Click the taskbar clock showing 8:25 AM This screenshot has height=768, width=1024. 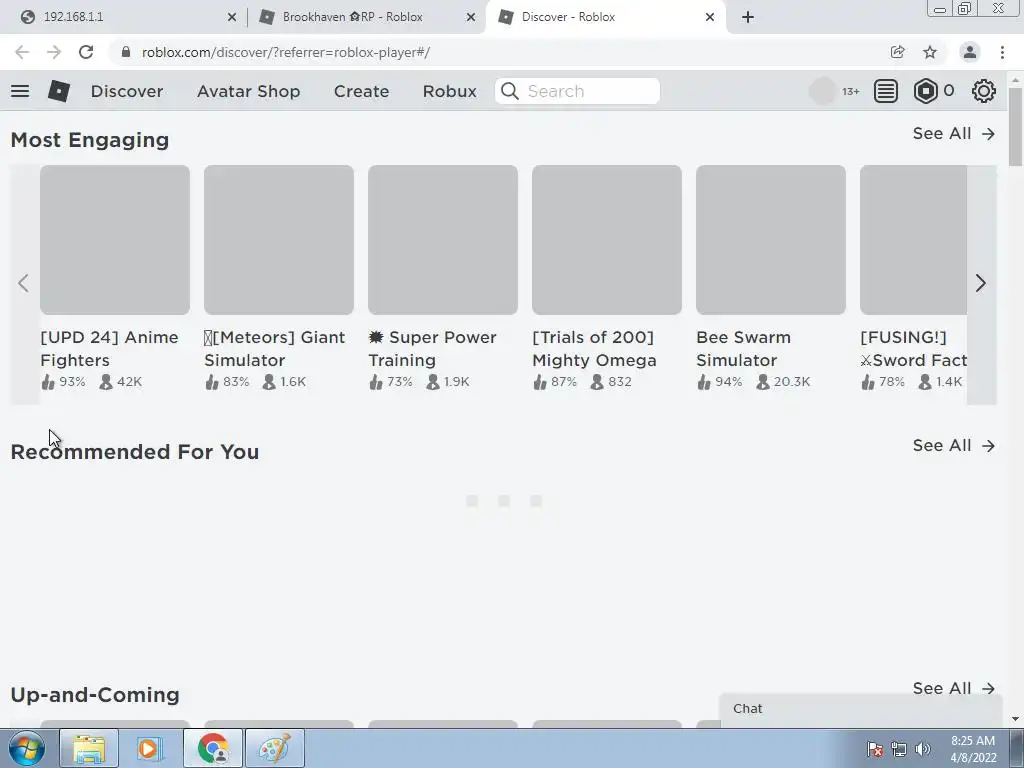[x=972, y=749]
